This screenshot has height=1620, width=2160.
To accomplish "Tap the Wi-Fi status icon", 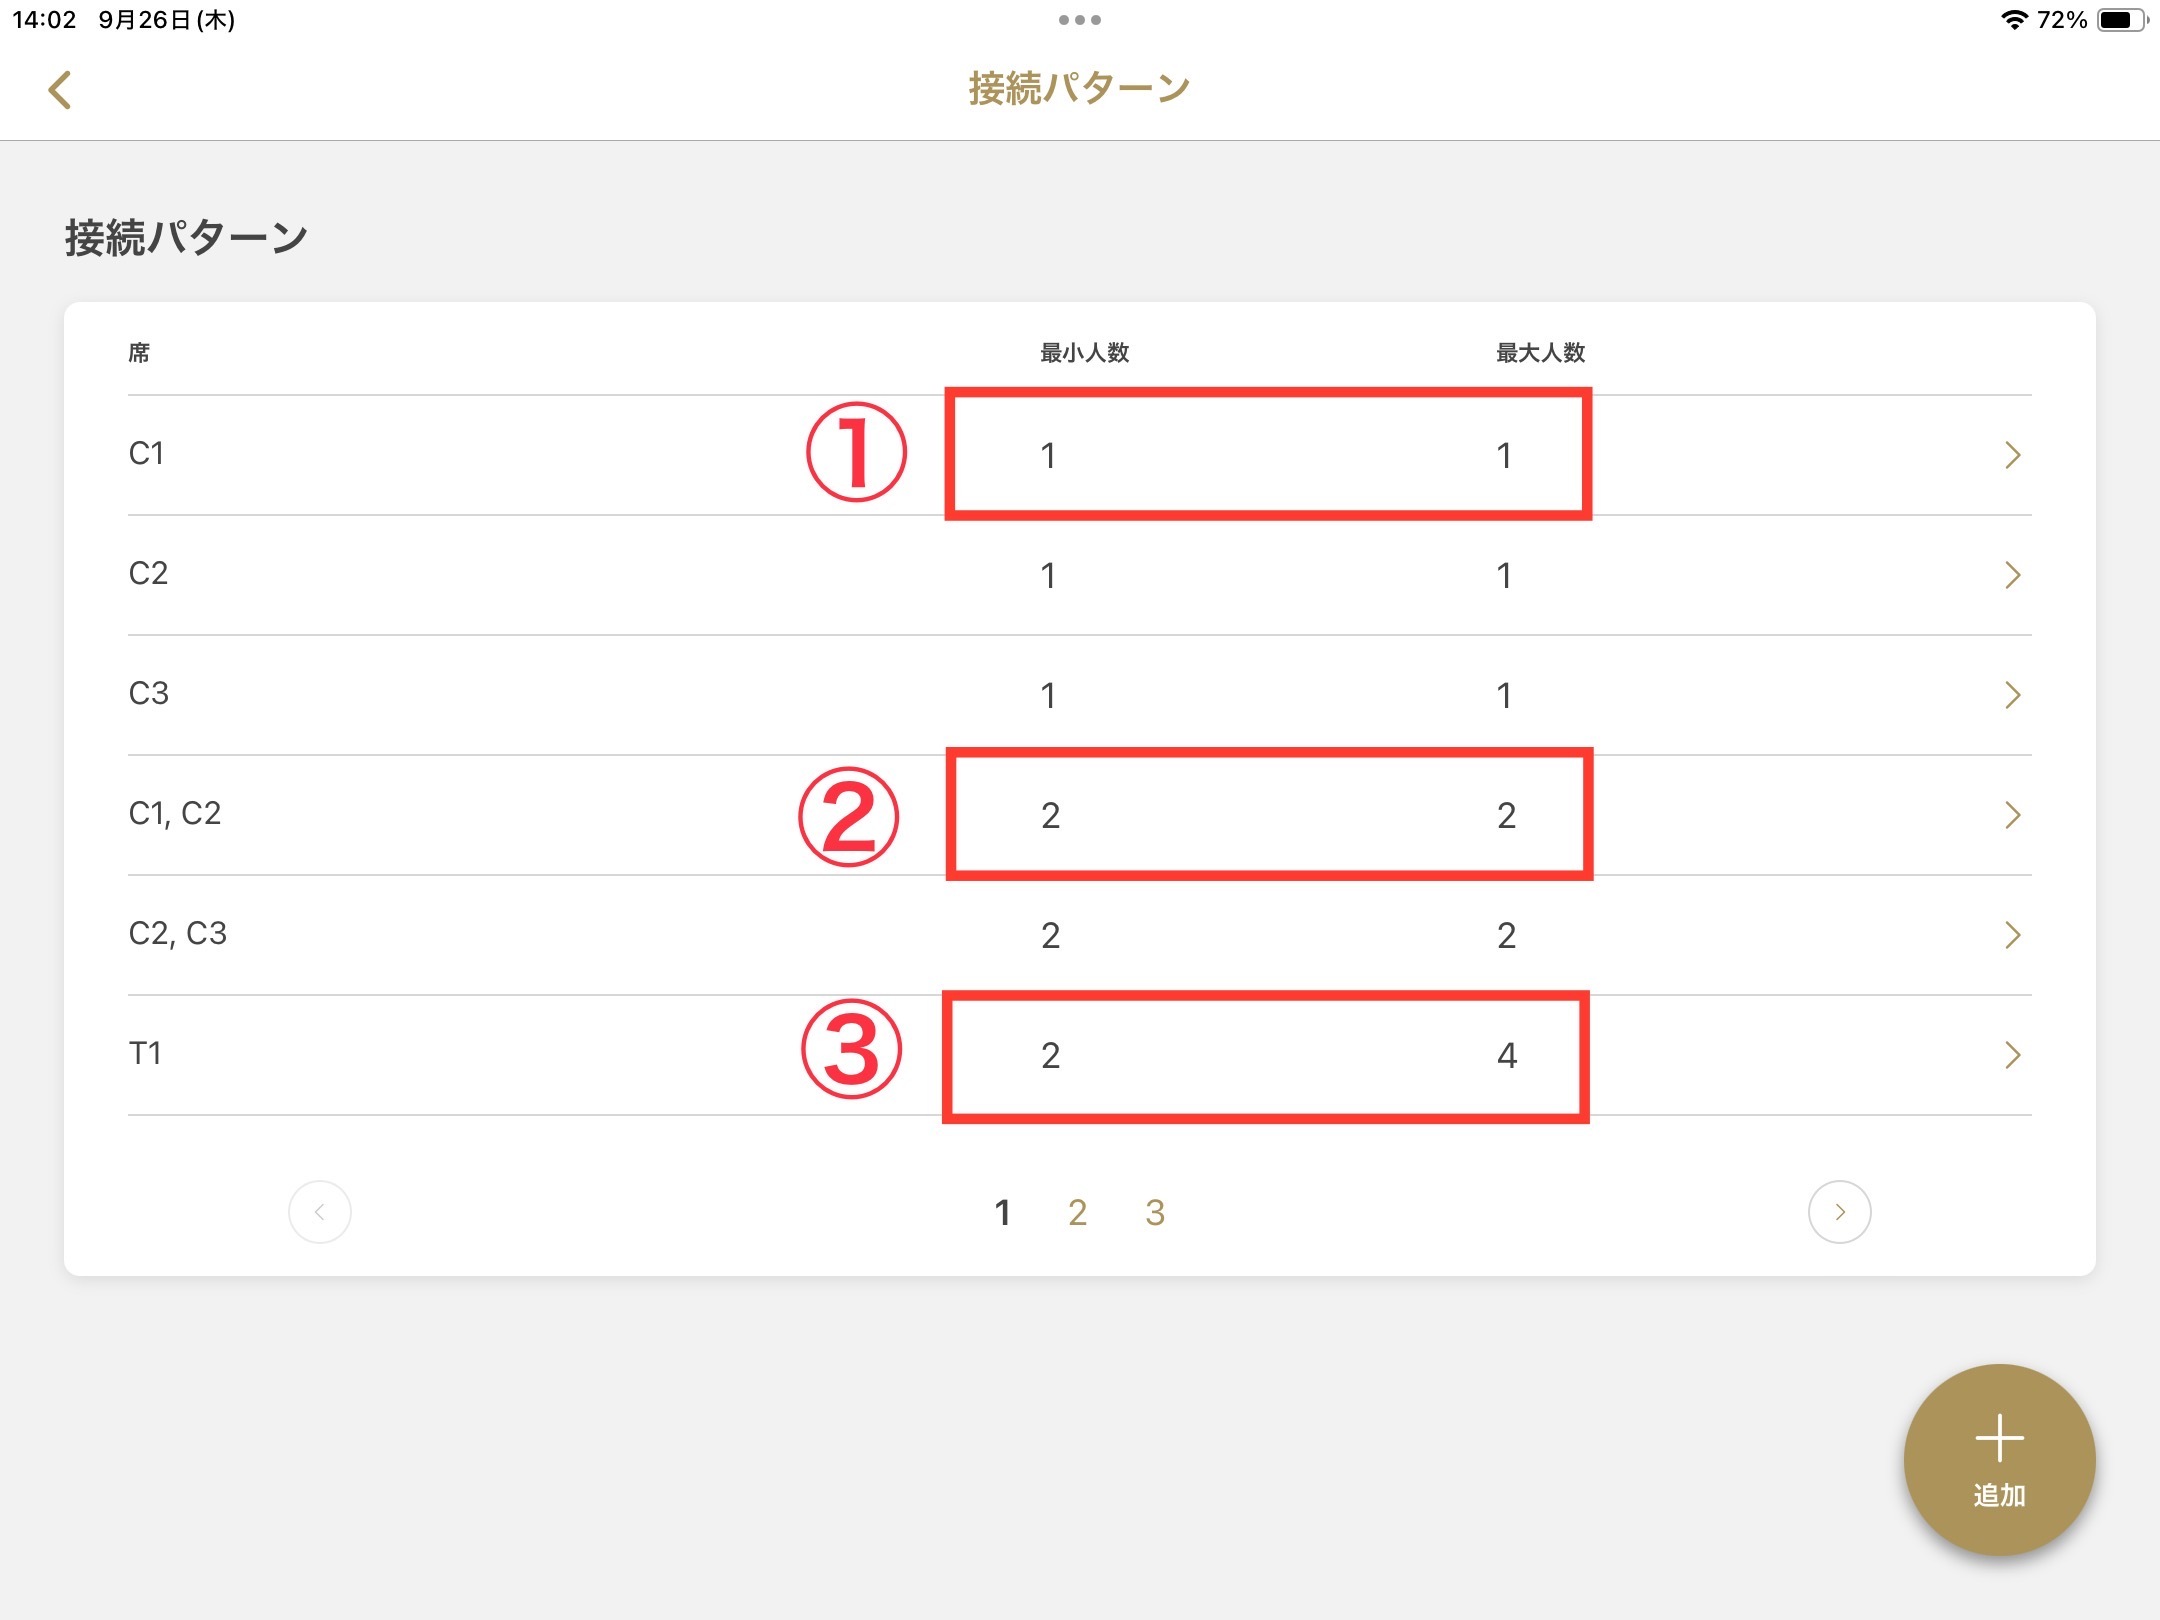I will [x=2013, y=20].
